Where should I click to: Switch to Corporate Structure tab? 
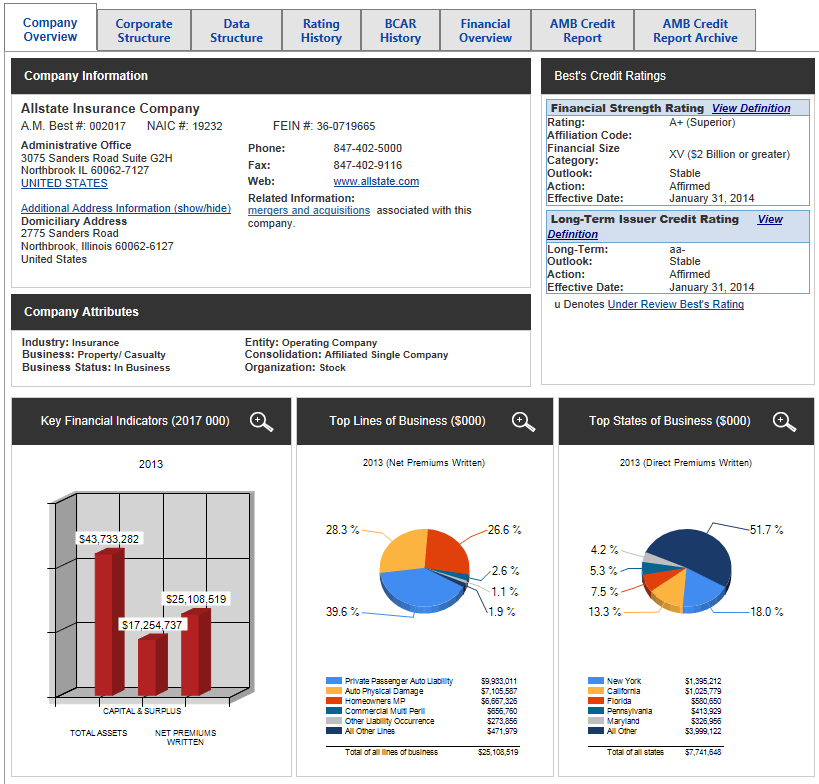(x=144, y=31)
